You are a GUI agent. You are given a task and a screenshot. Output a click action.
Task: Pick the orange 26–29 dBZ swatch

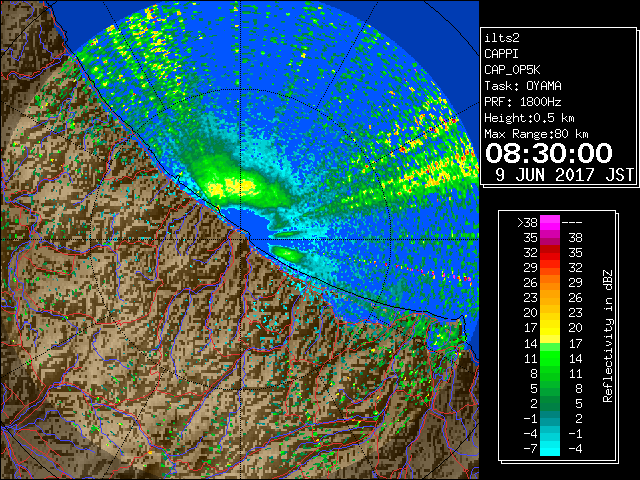[550, 283]
